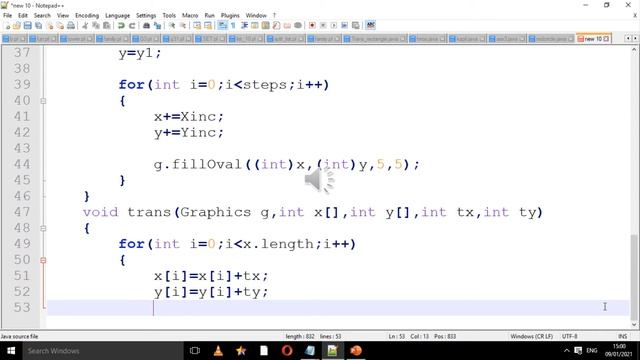Toggle Word Wrap in the toolbar
This screenshot has width=640, height=360.
pyautogui.click(x=222, y=26)
